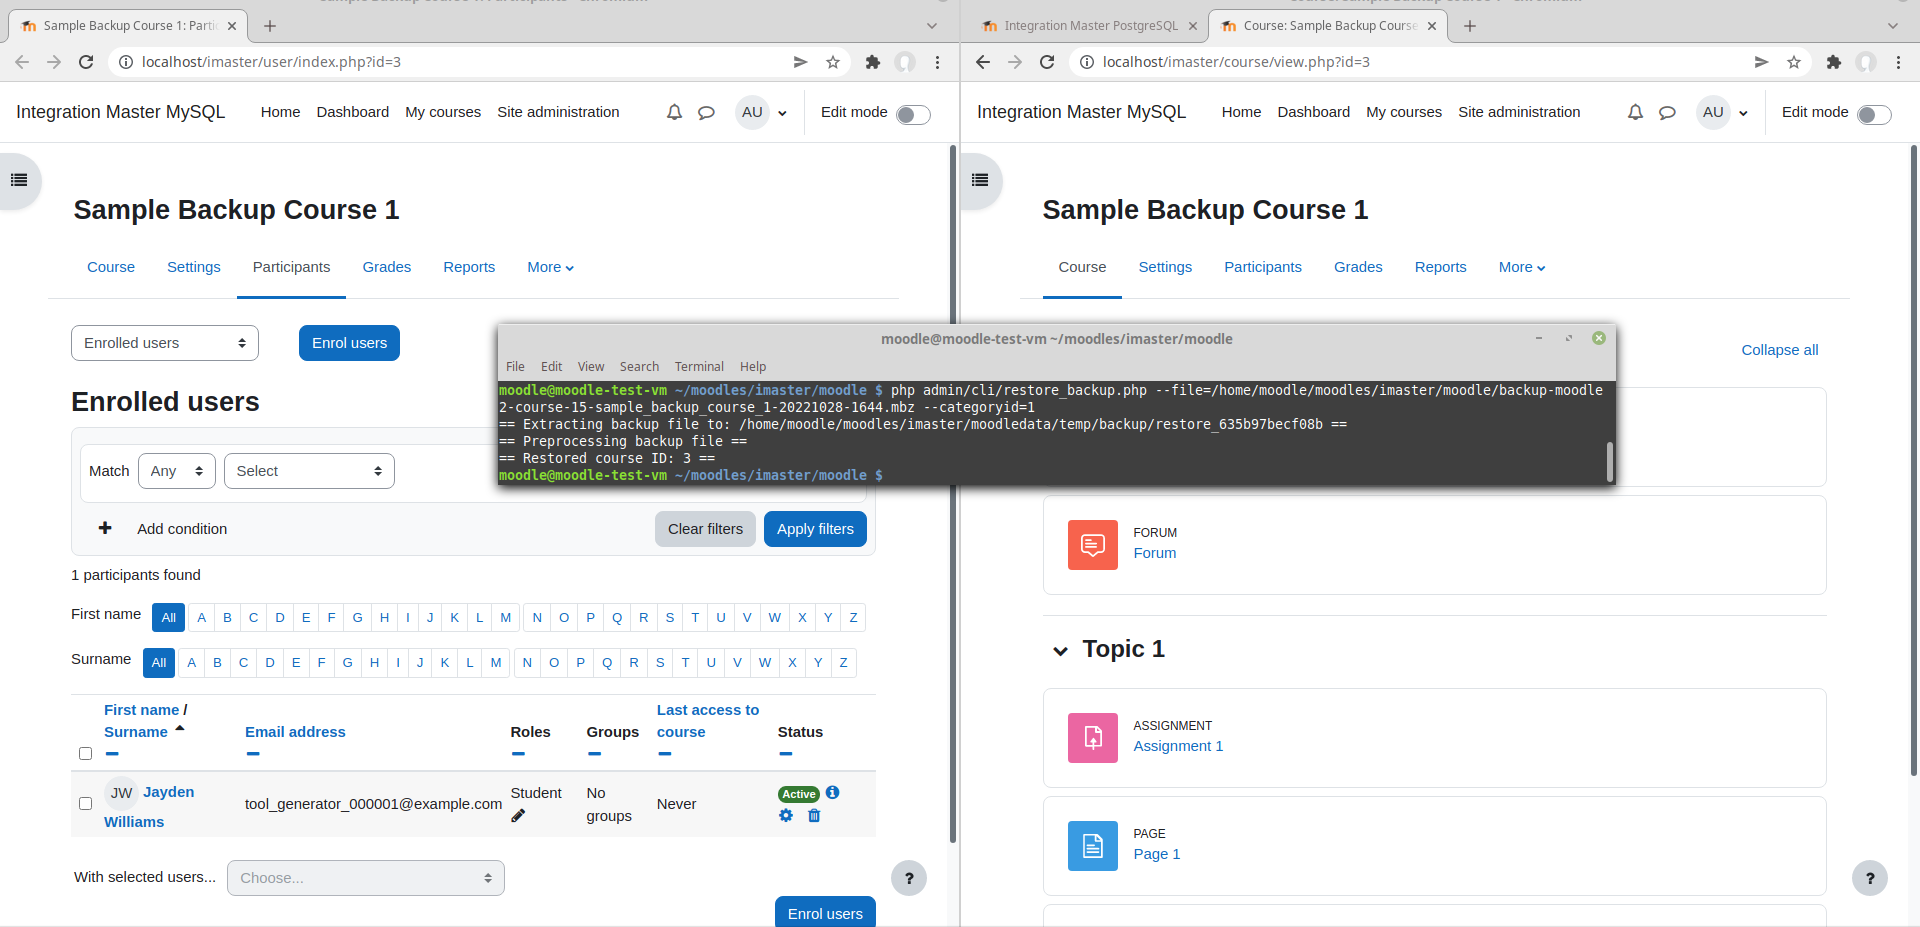
Task: Open AU user menu in left window
Action: point(762,112)
